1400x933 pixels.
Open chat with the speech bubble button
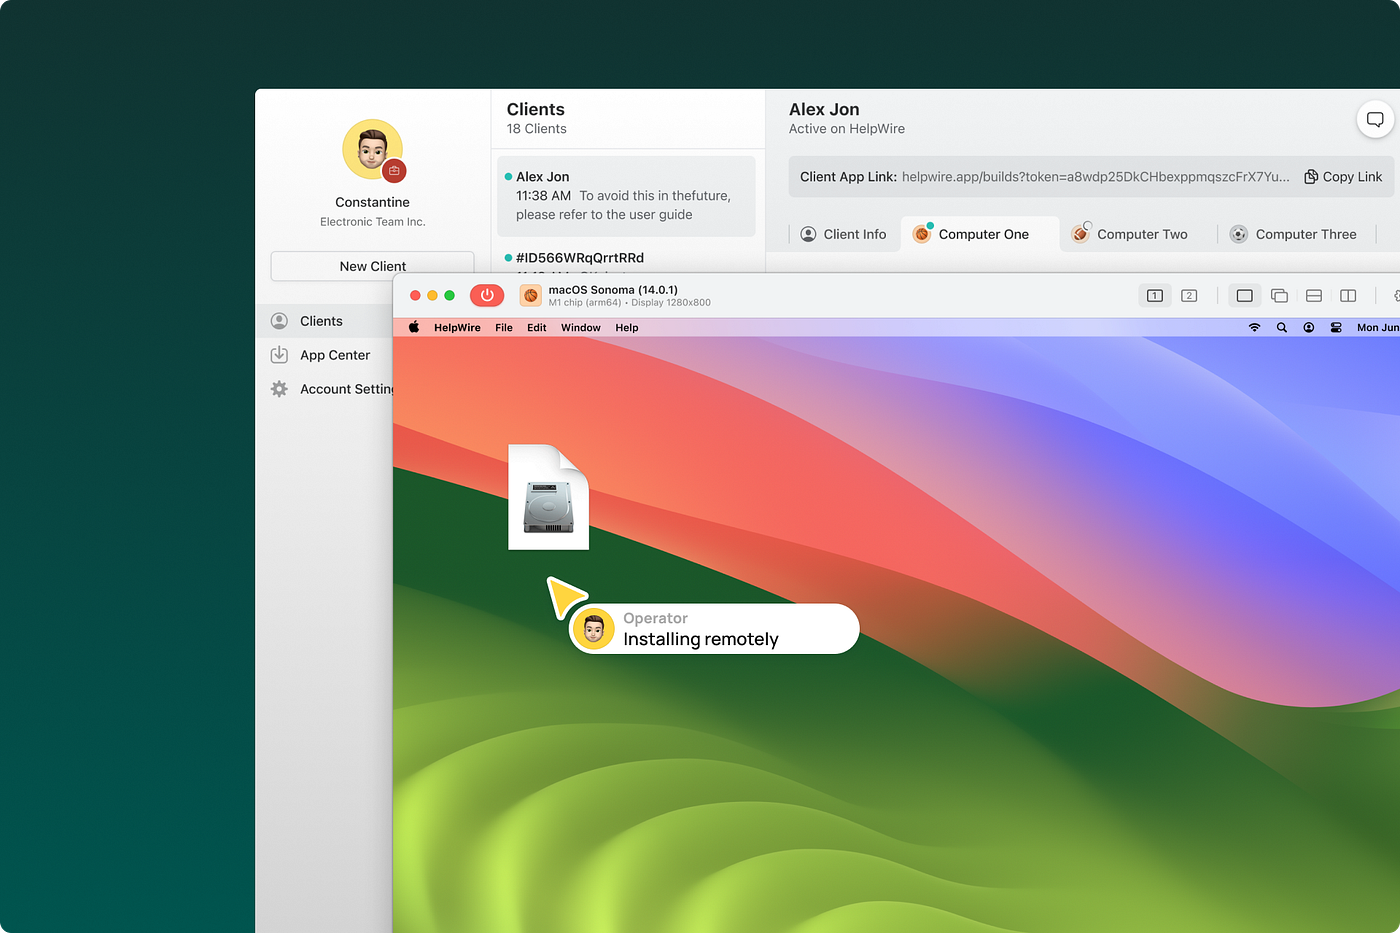tap(1375, 120)
